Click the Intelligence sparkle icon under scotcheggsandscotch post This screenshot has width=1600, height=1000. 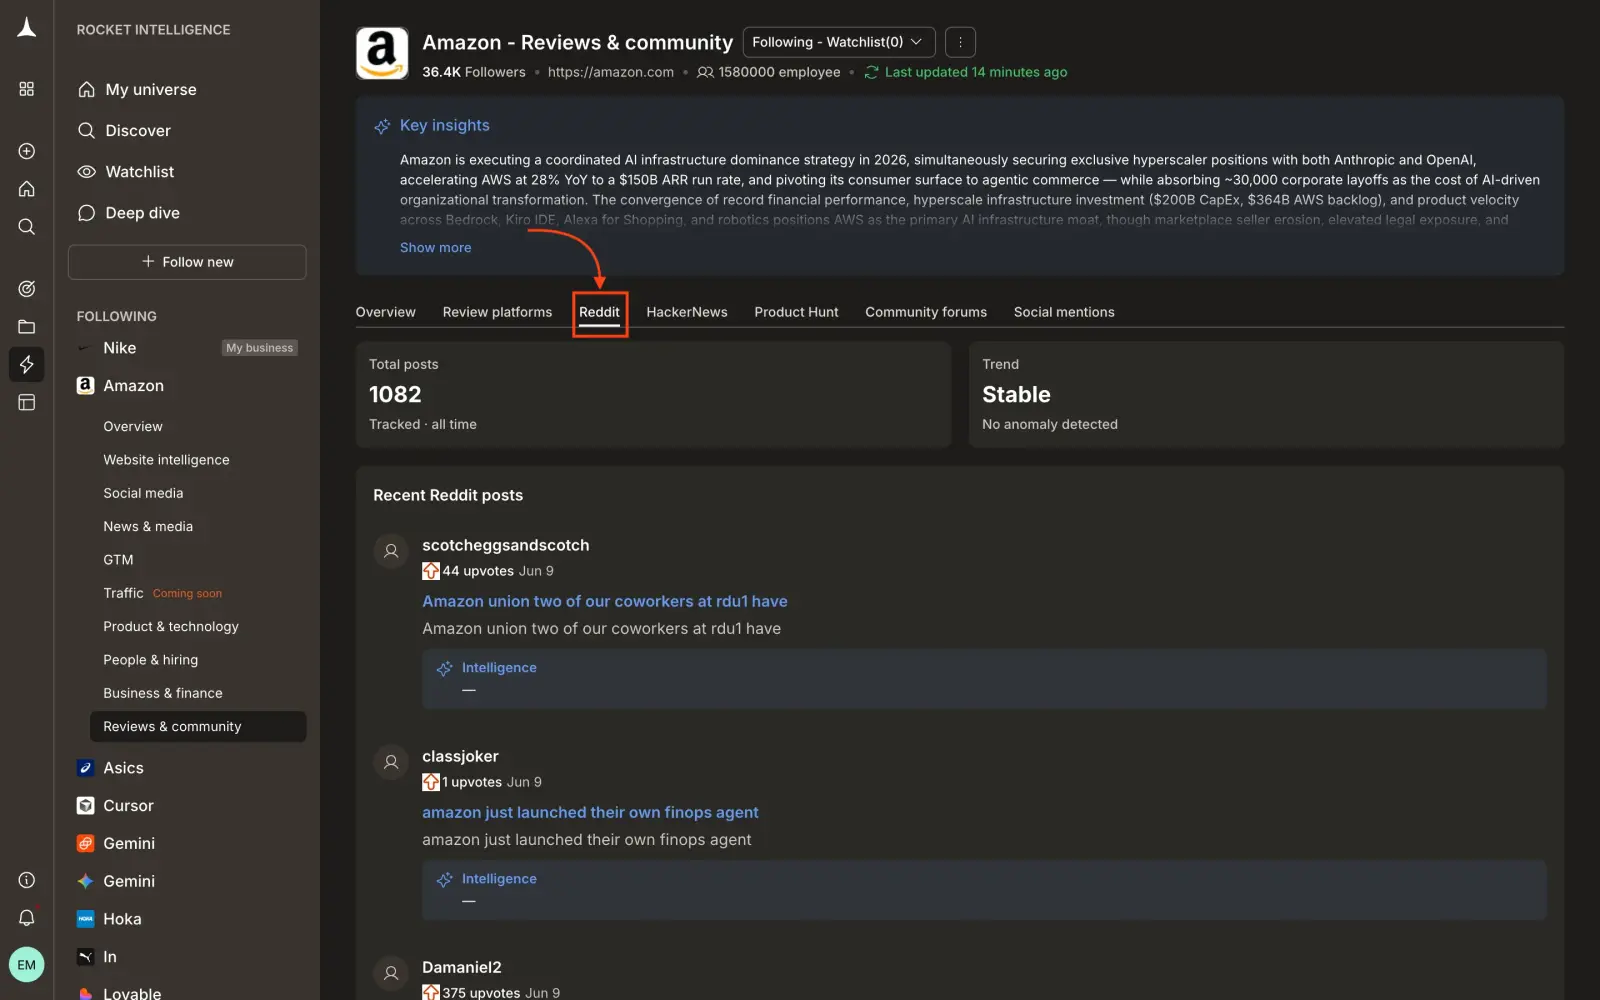[445, 668]
